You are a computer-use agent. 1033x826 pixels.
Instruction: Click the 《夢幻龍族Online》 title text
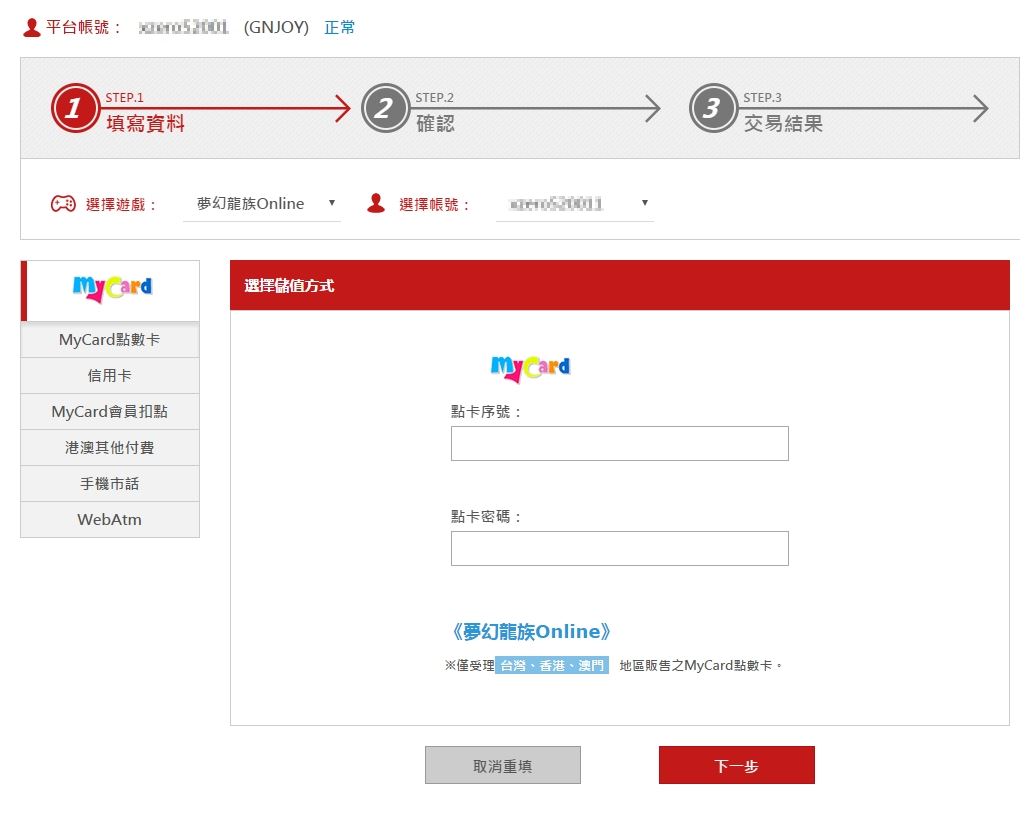530,632
